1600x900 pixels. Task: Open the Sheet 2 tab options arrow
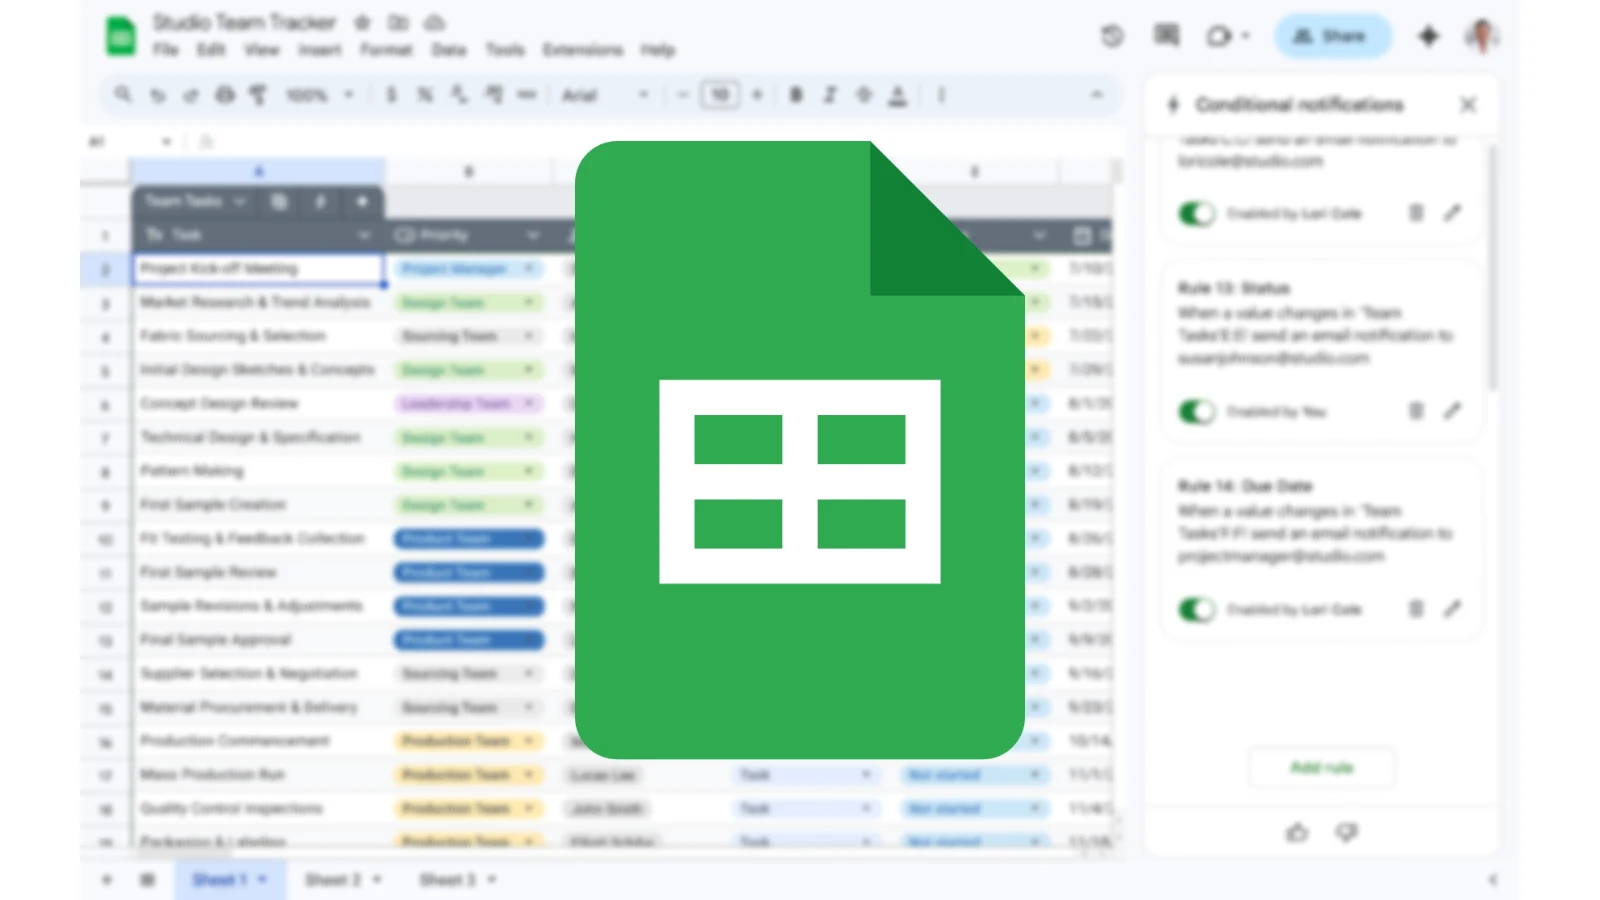click(377, 880)
